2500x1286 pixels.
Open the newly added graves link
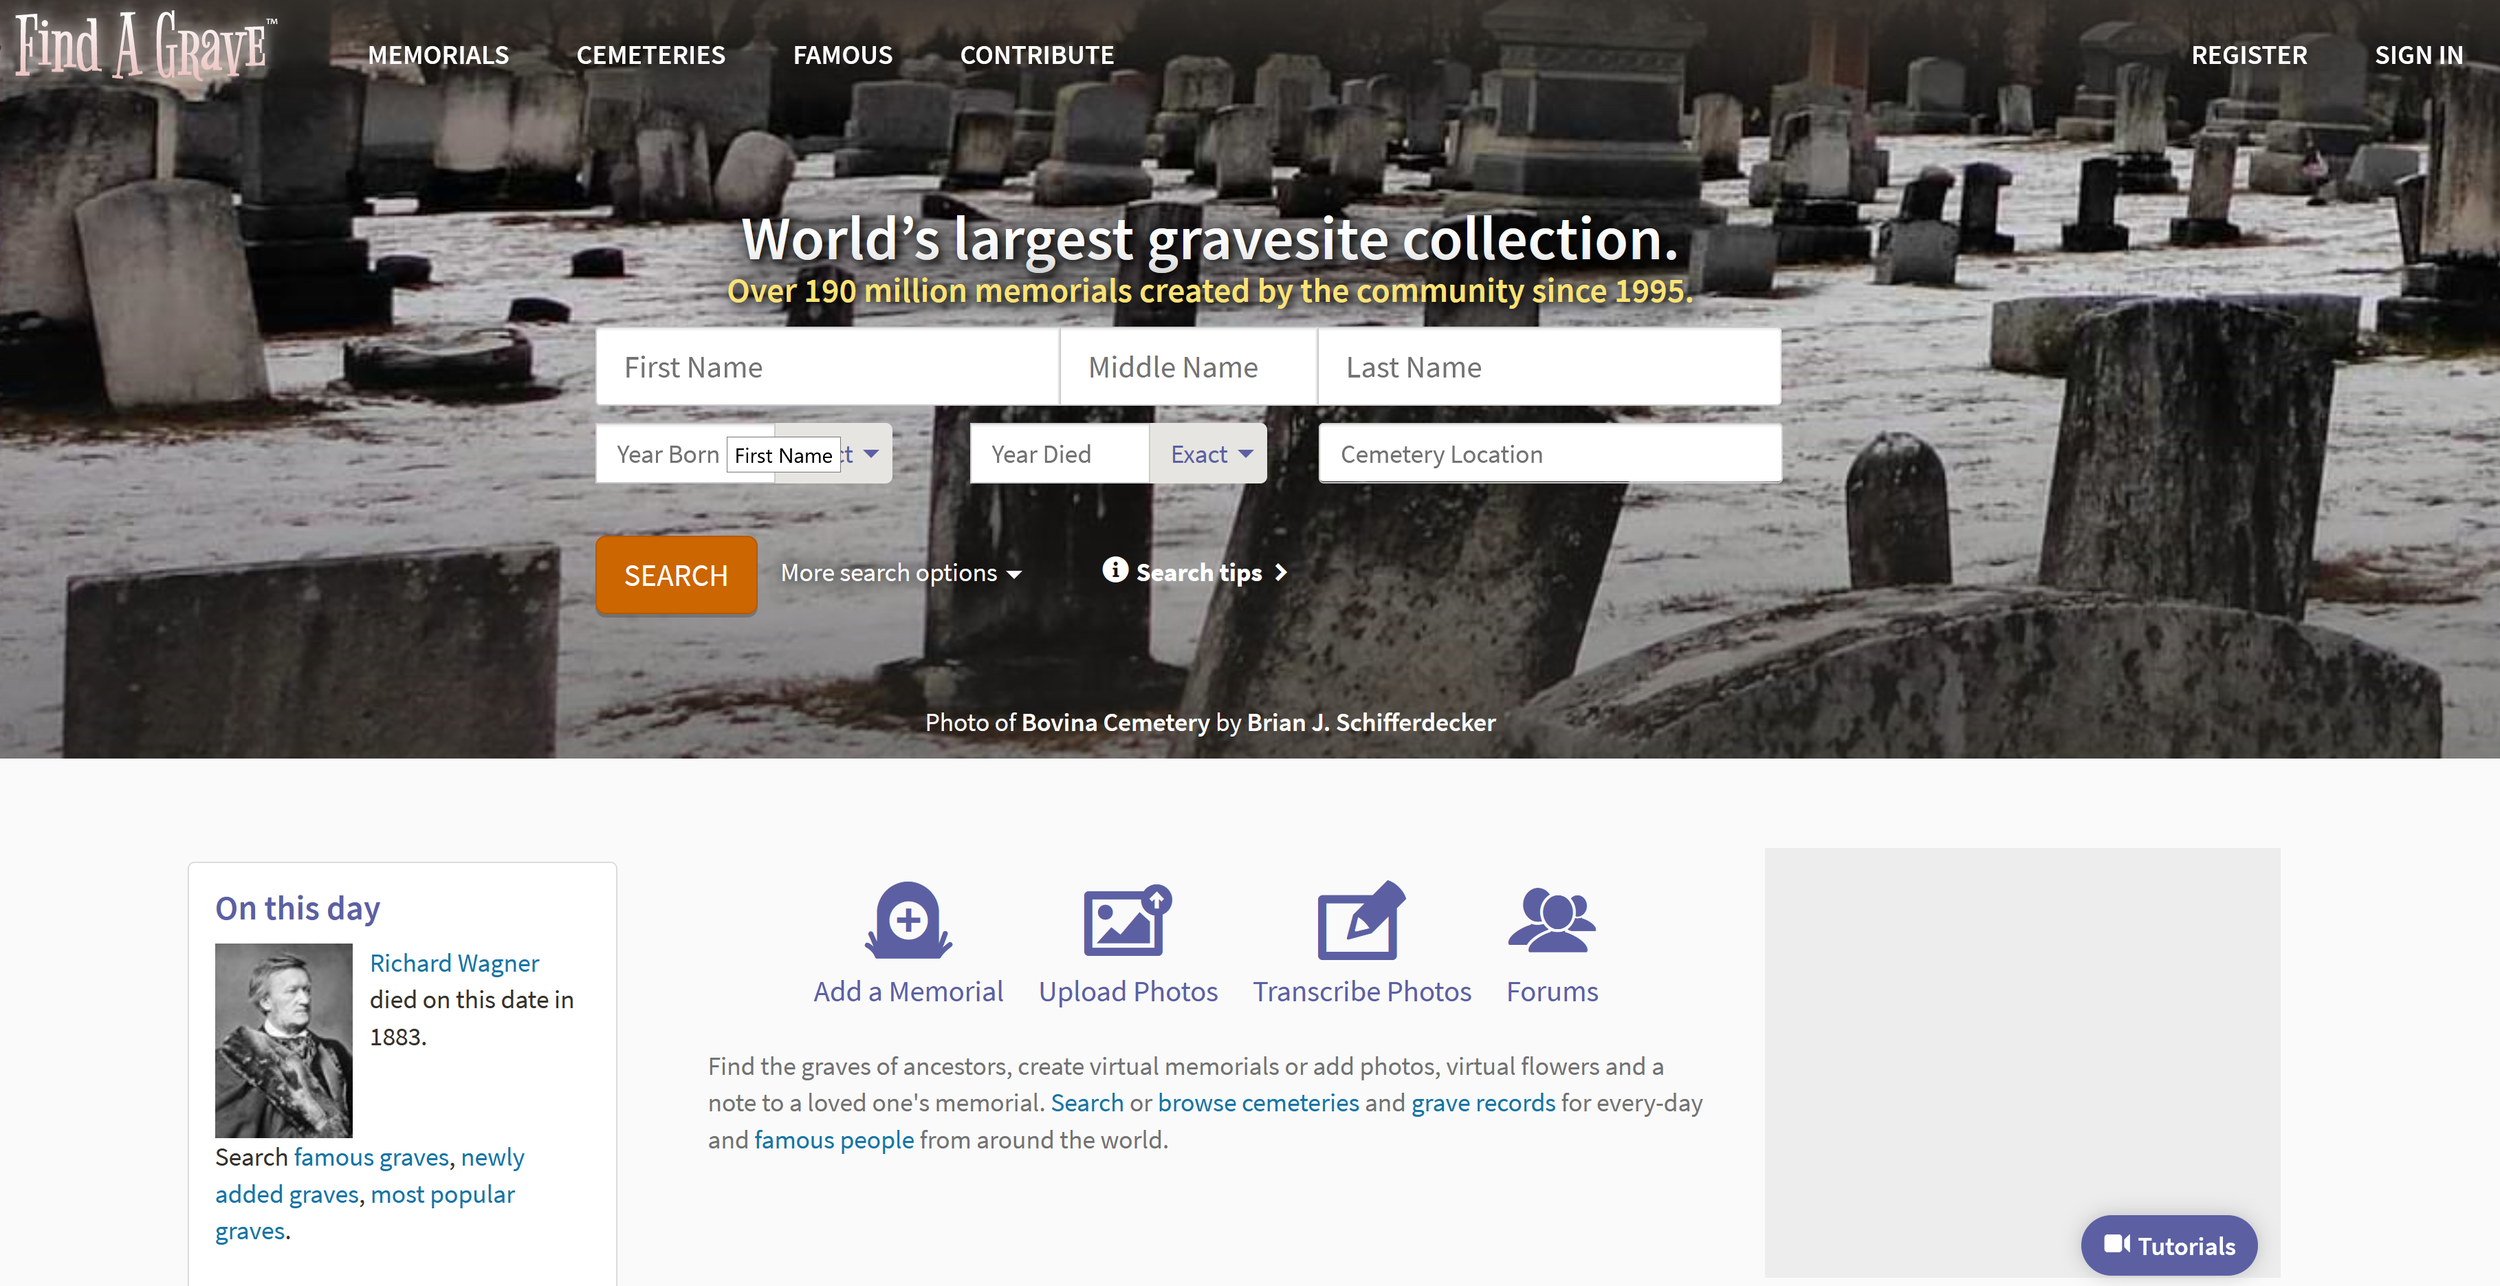click(370, 1176)
